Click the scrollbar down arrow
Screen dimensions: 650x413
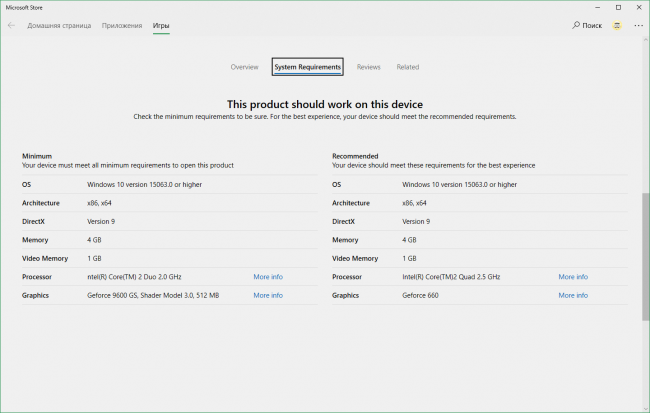pos(645,408)
